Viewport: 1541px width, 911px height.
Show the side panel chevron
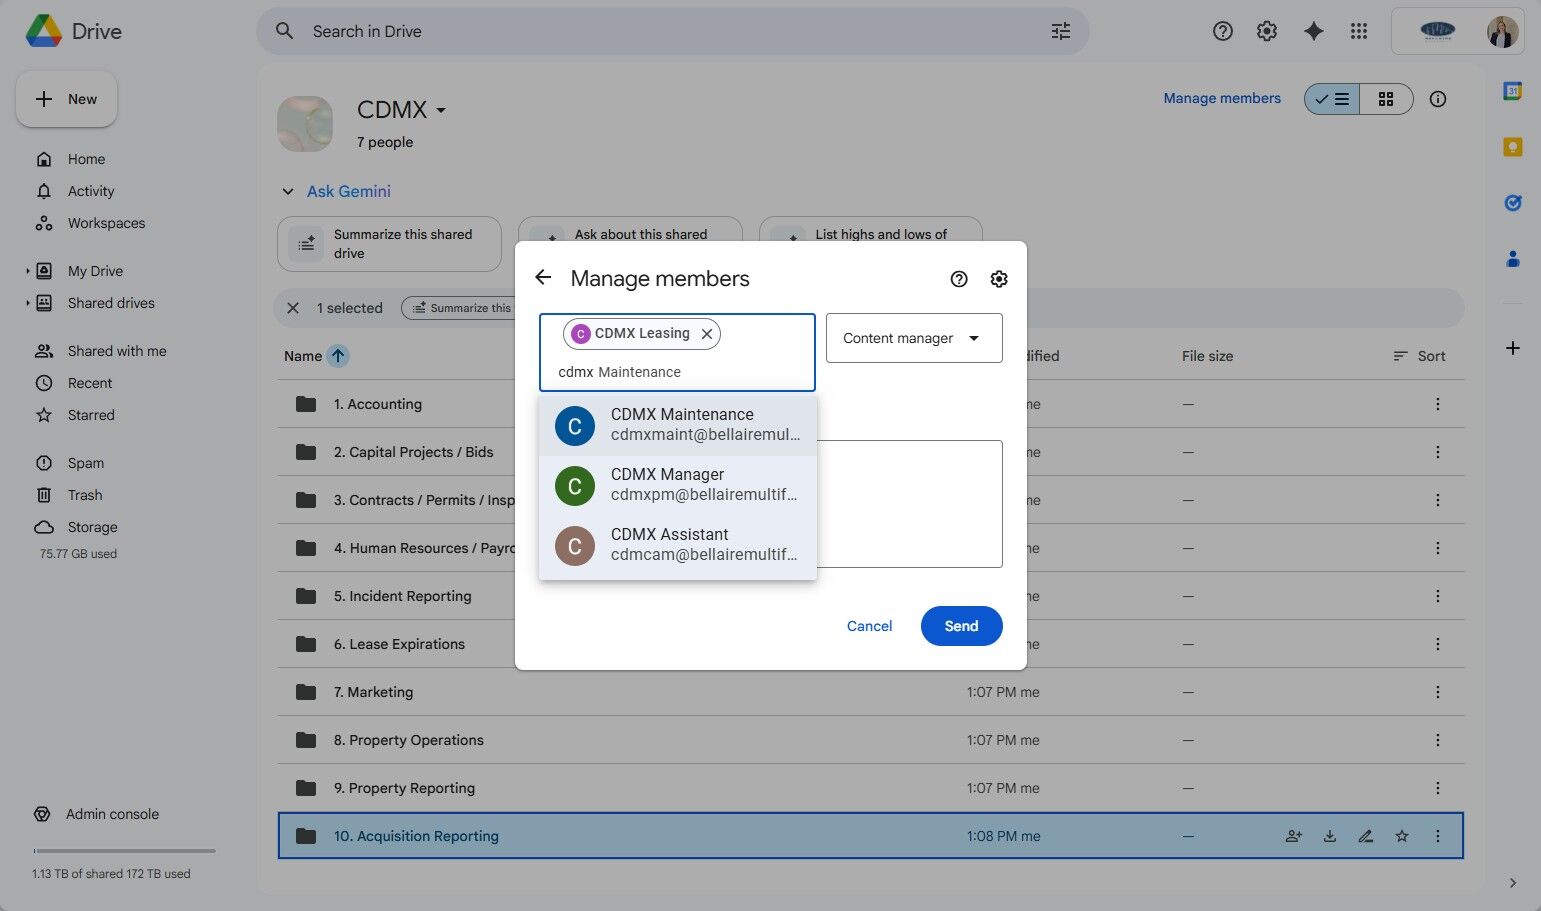pyautogui.click(x=1513, y=883)
